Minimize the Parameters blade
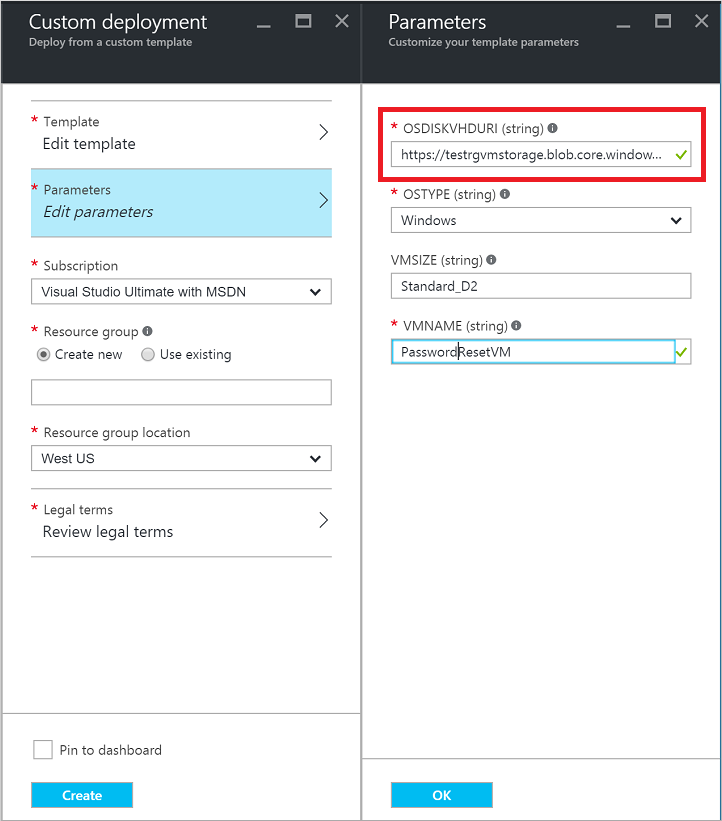The height and width of the screenshot is (821, 722). point(623,21)
